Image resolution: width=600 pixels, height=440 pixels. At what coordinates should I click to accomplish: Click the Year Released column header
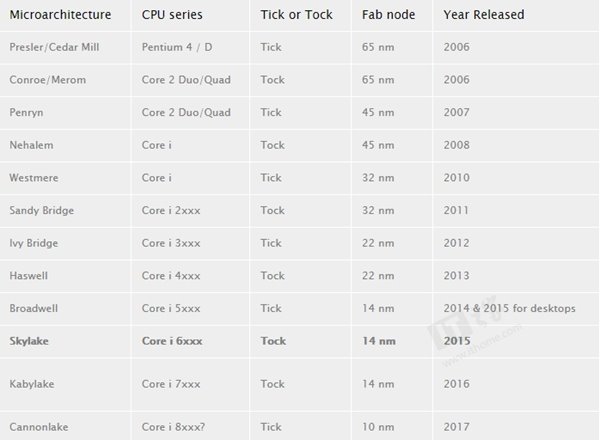pos(484,15)
